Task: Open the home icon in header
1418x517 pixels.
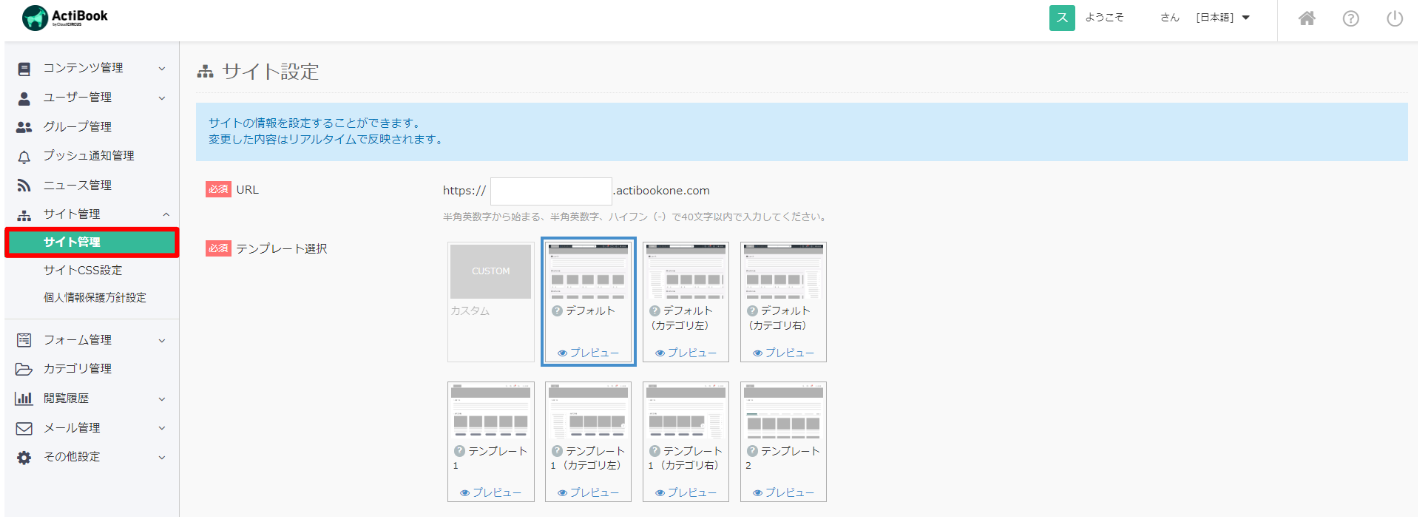Action: tap(1306, 18)
